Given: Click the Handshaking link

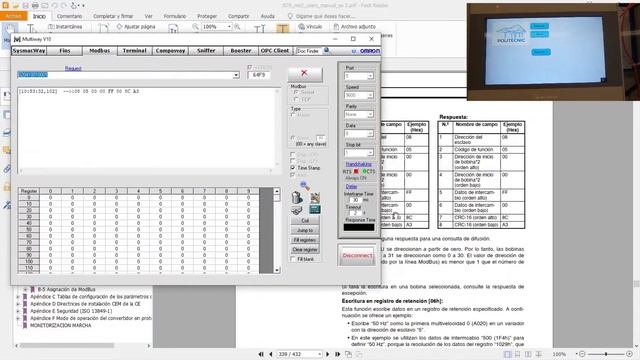Looking at the screenshot, I should 358,164.
